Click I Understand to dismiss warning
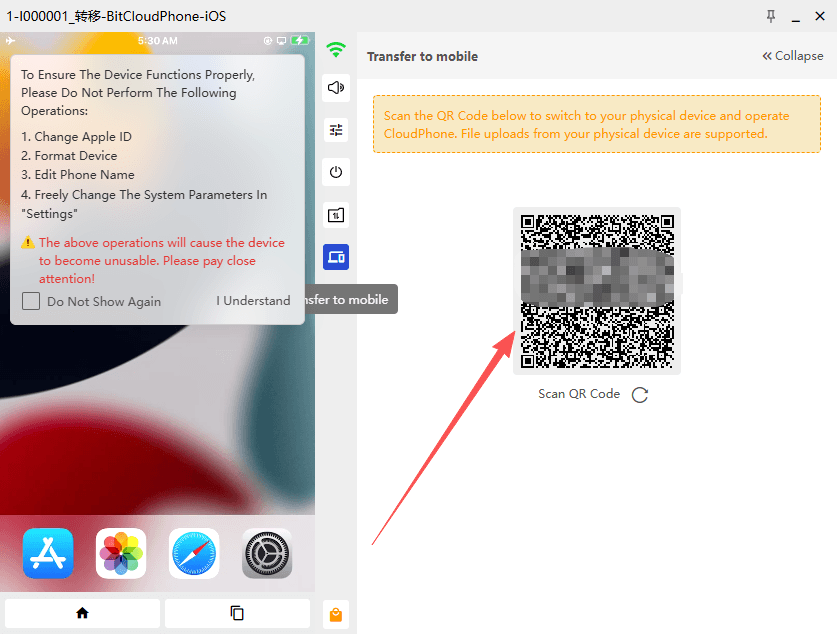Image resolution: width=837 pixels, height=634 pixels. click(254, 301)
